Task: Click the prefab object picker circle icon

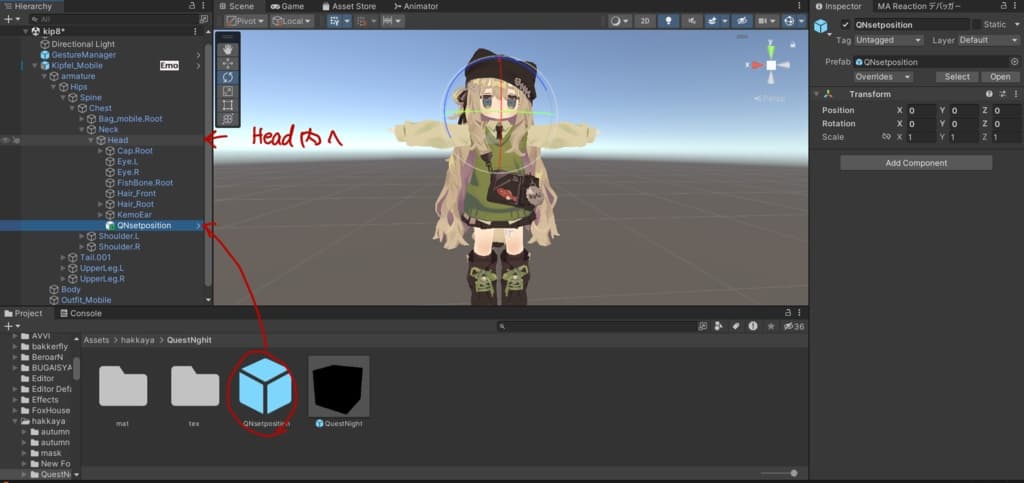Action: pyautogui.click(x=1014, y=62)
